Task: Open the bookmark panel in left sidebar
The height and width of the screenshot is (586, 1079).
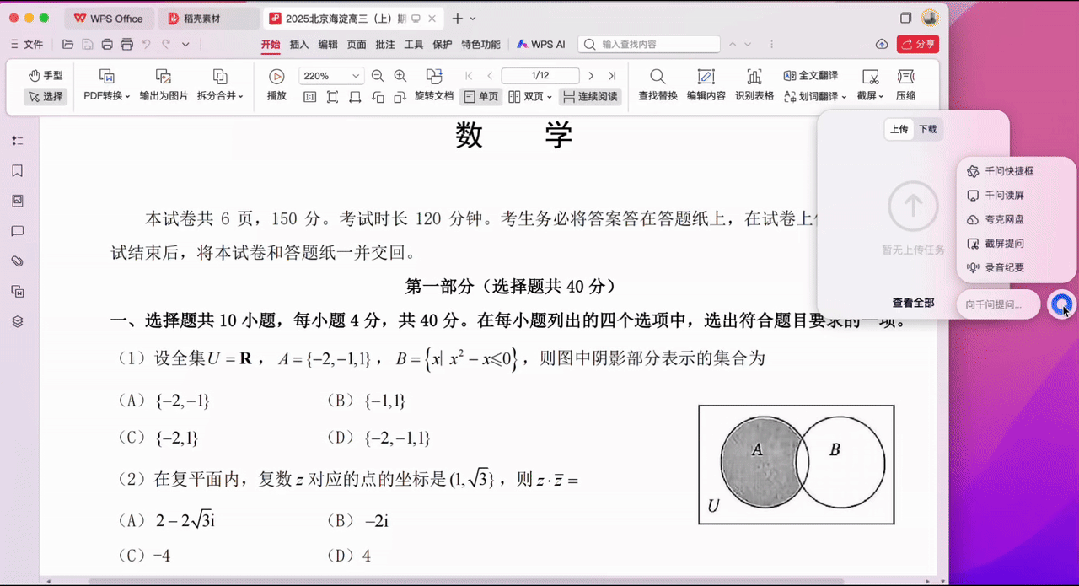Action: [17, 171]
